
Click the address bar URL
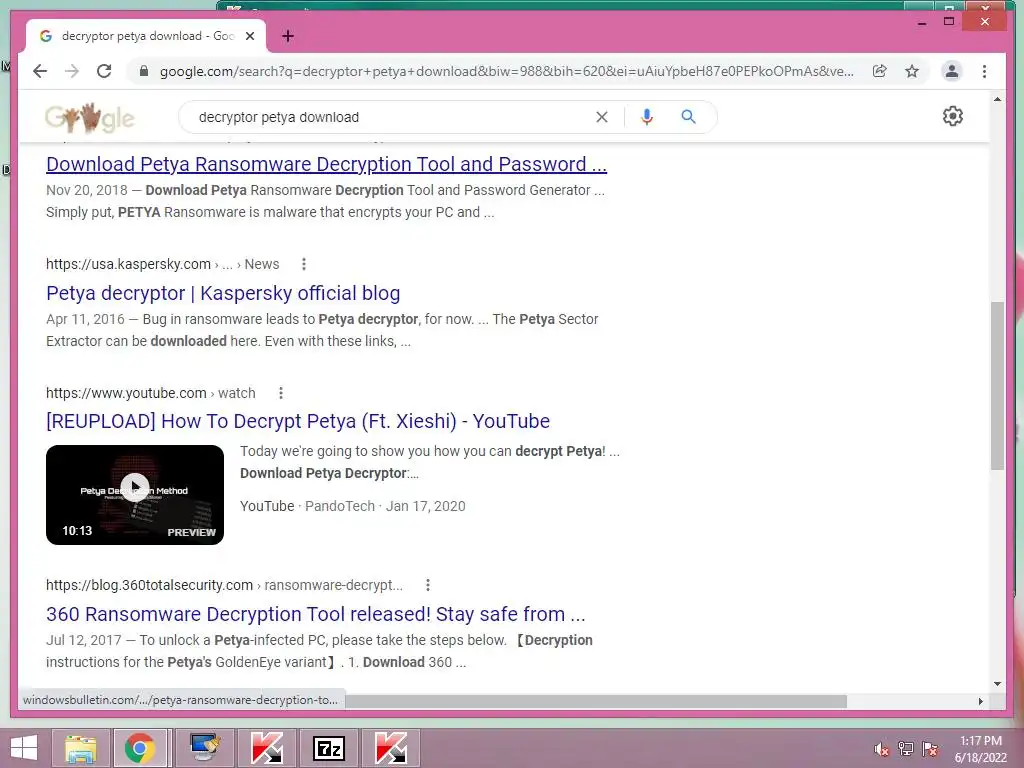507,71
